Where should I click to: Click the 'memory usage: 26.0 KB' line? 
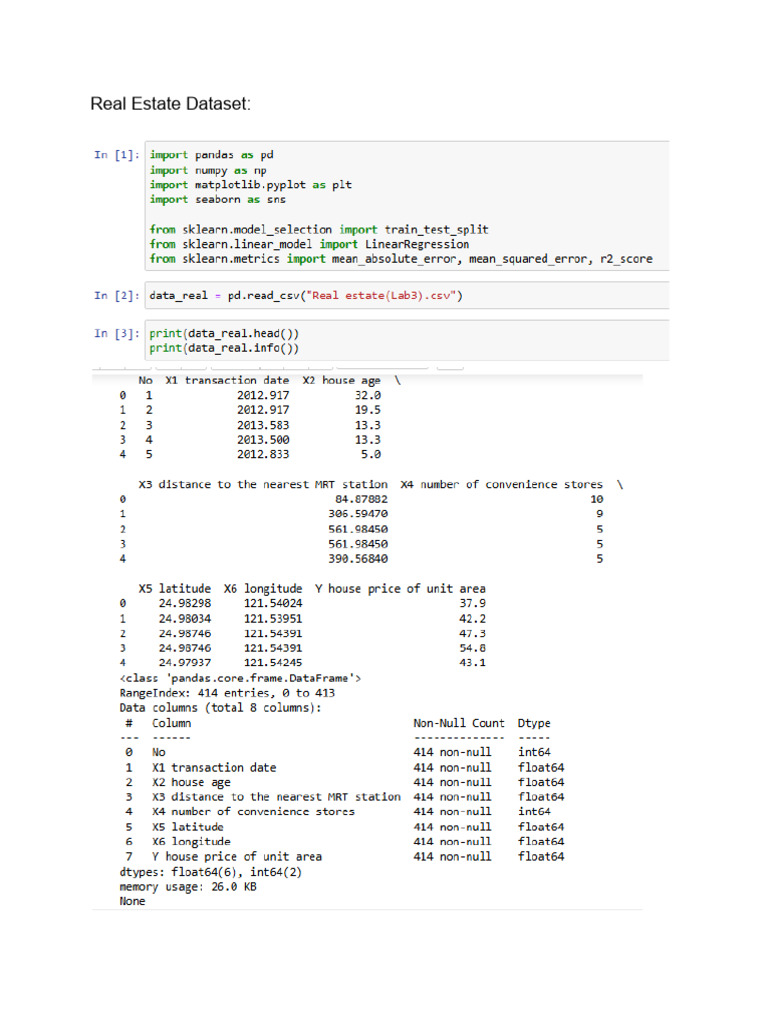(x=188, y=887)
